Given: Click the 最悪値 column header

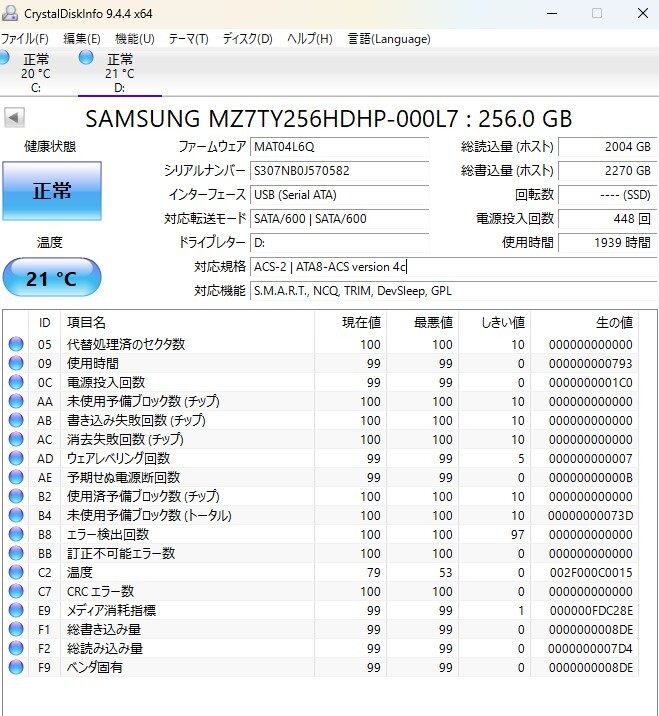Looking at the screenshot, I should click(x=422, y=322).
